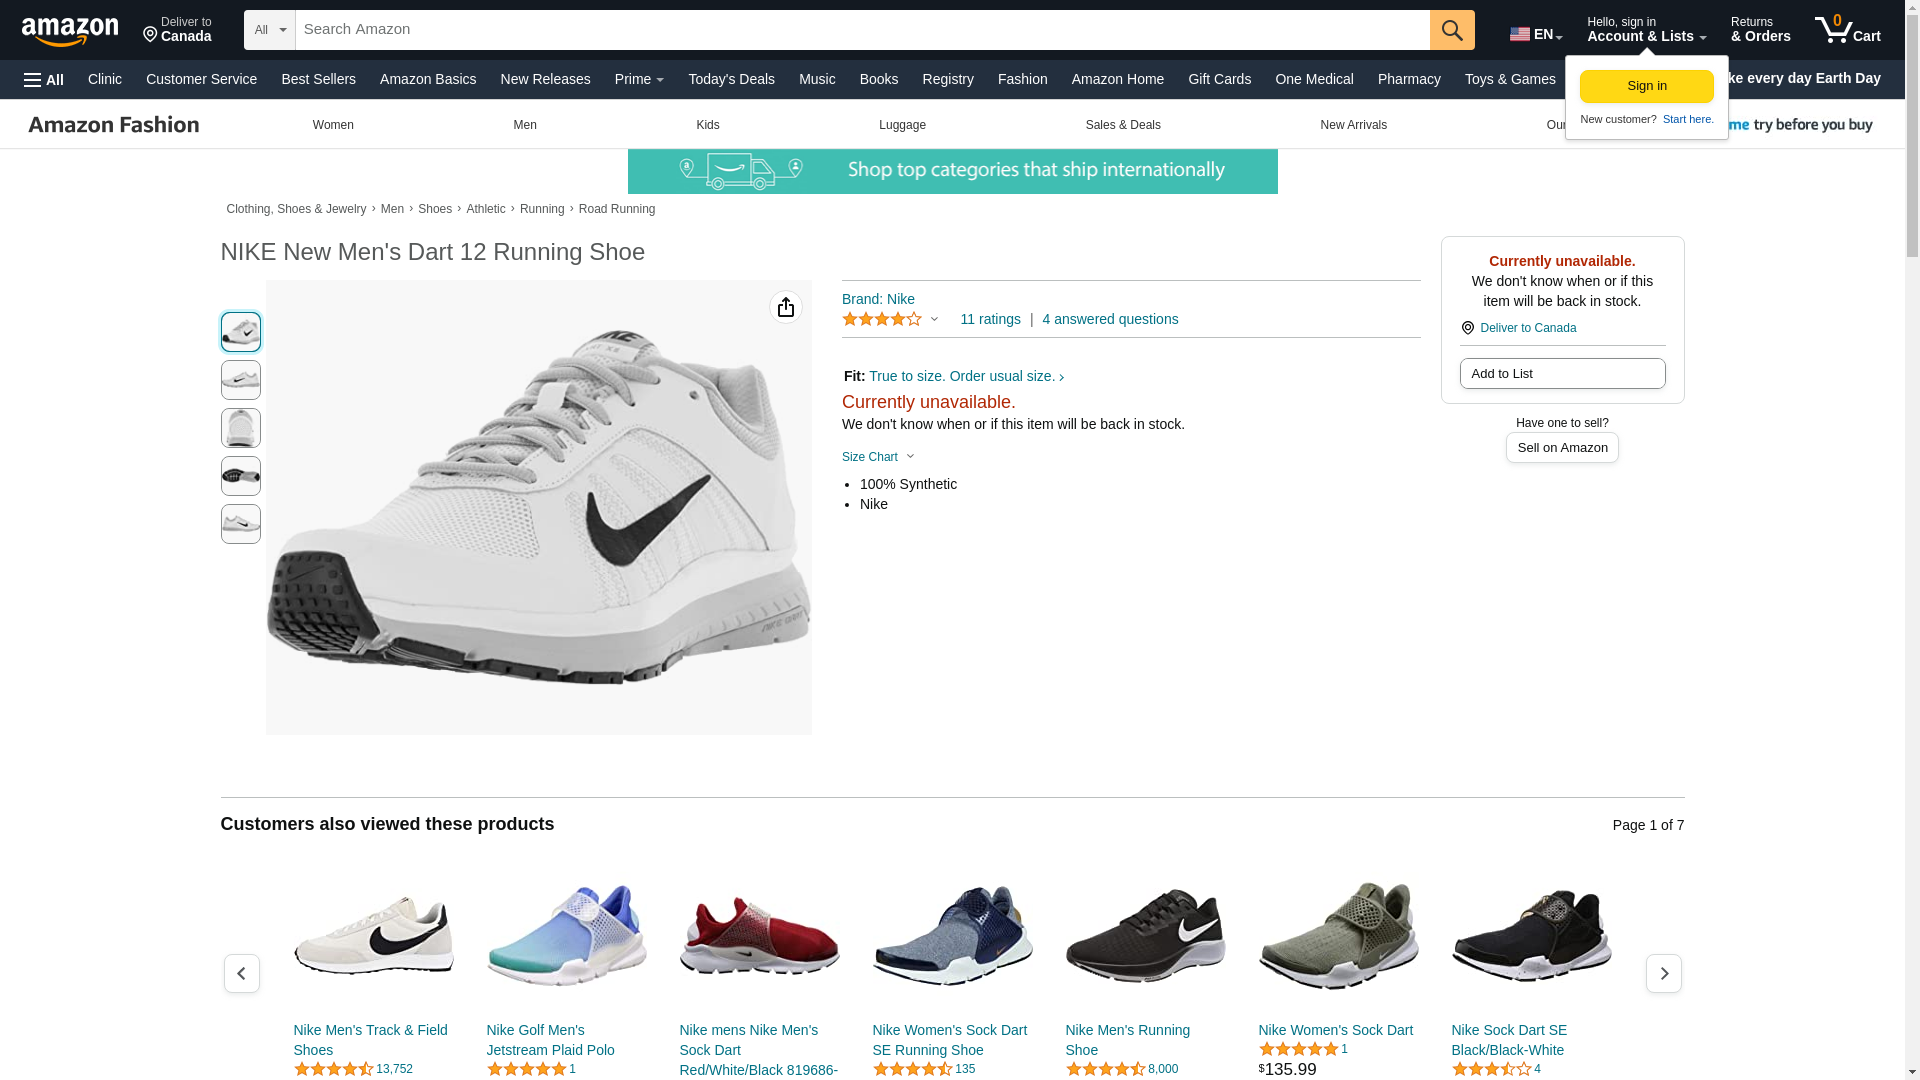
Task: Click the share icon on product image
Action: point(786,307)
